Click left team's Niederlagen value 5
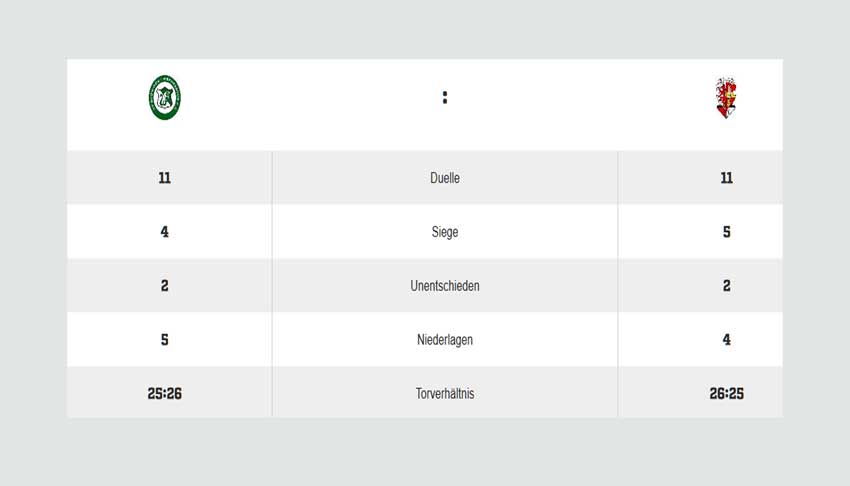Image resolution: width=850 pixels, height=486 pixels. click(165, 340)
